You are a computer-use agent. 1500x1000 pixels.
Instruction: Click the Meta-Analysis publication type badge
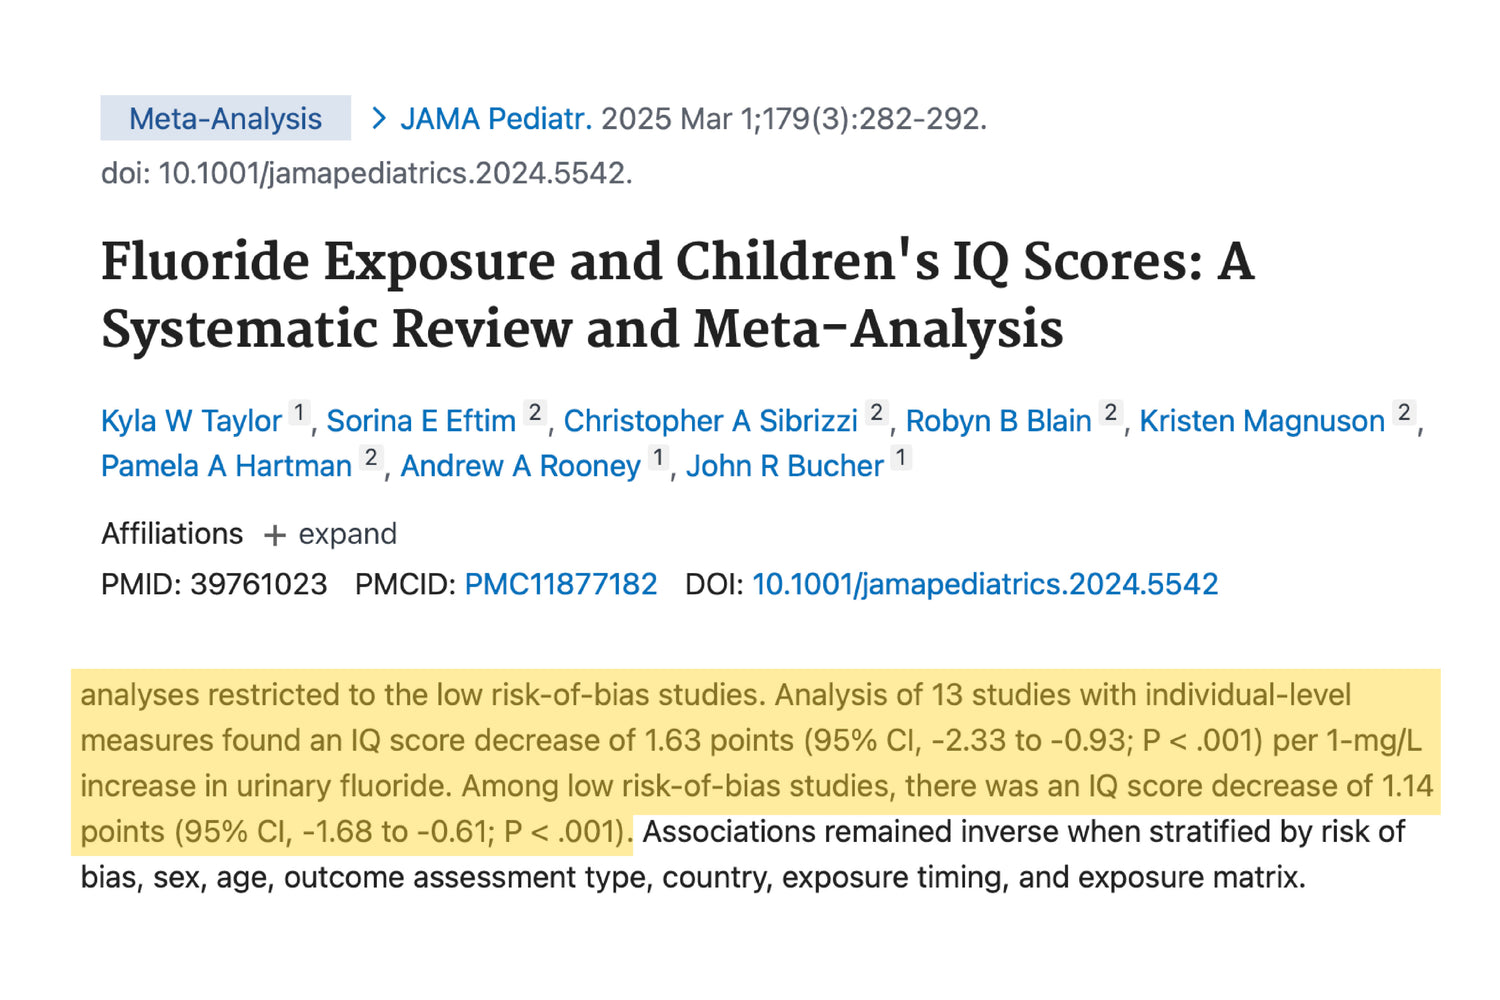(225, 119)
